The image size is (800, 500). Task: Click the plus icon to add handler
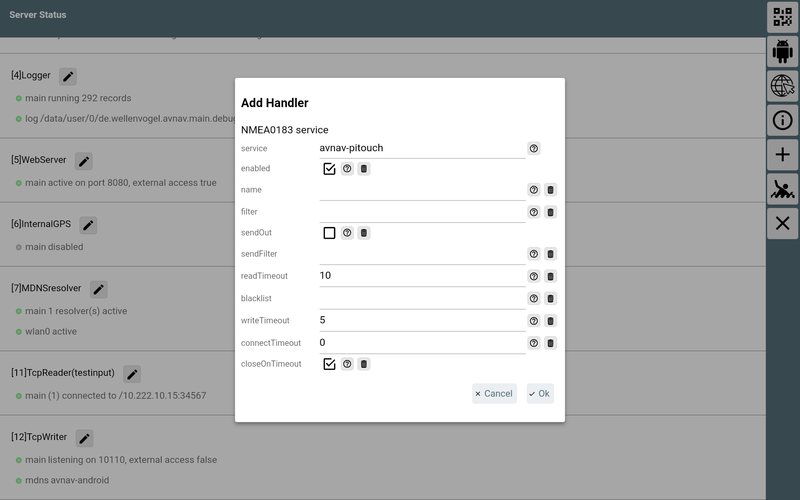[x=782, y=154]
